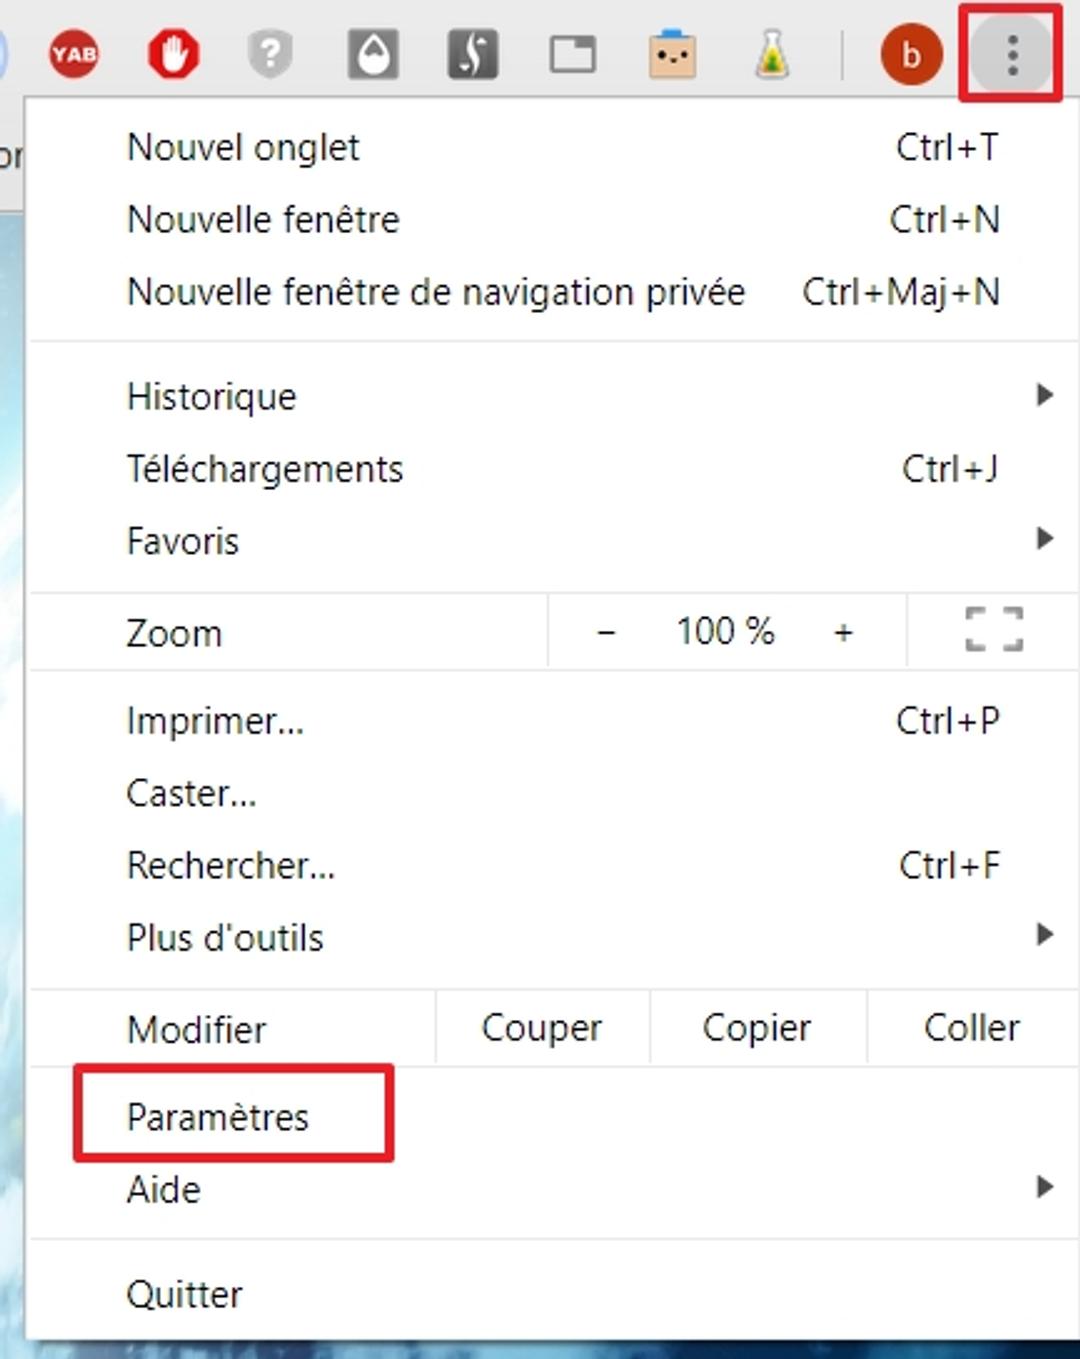Screen dimensions: 1080x1359
Task: Expand the Historique submenu
Action: (x=1044, y=396)
